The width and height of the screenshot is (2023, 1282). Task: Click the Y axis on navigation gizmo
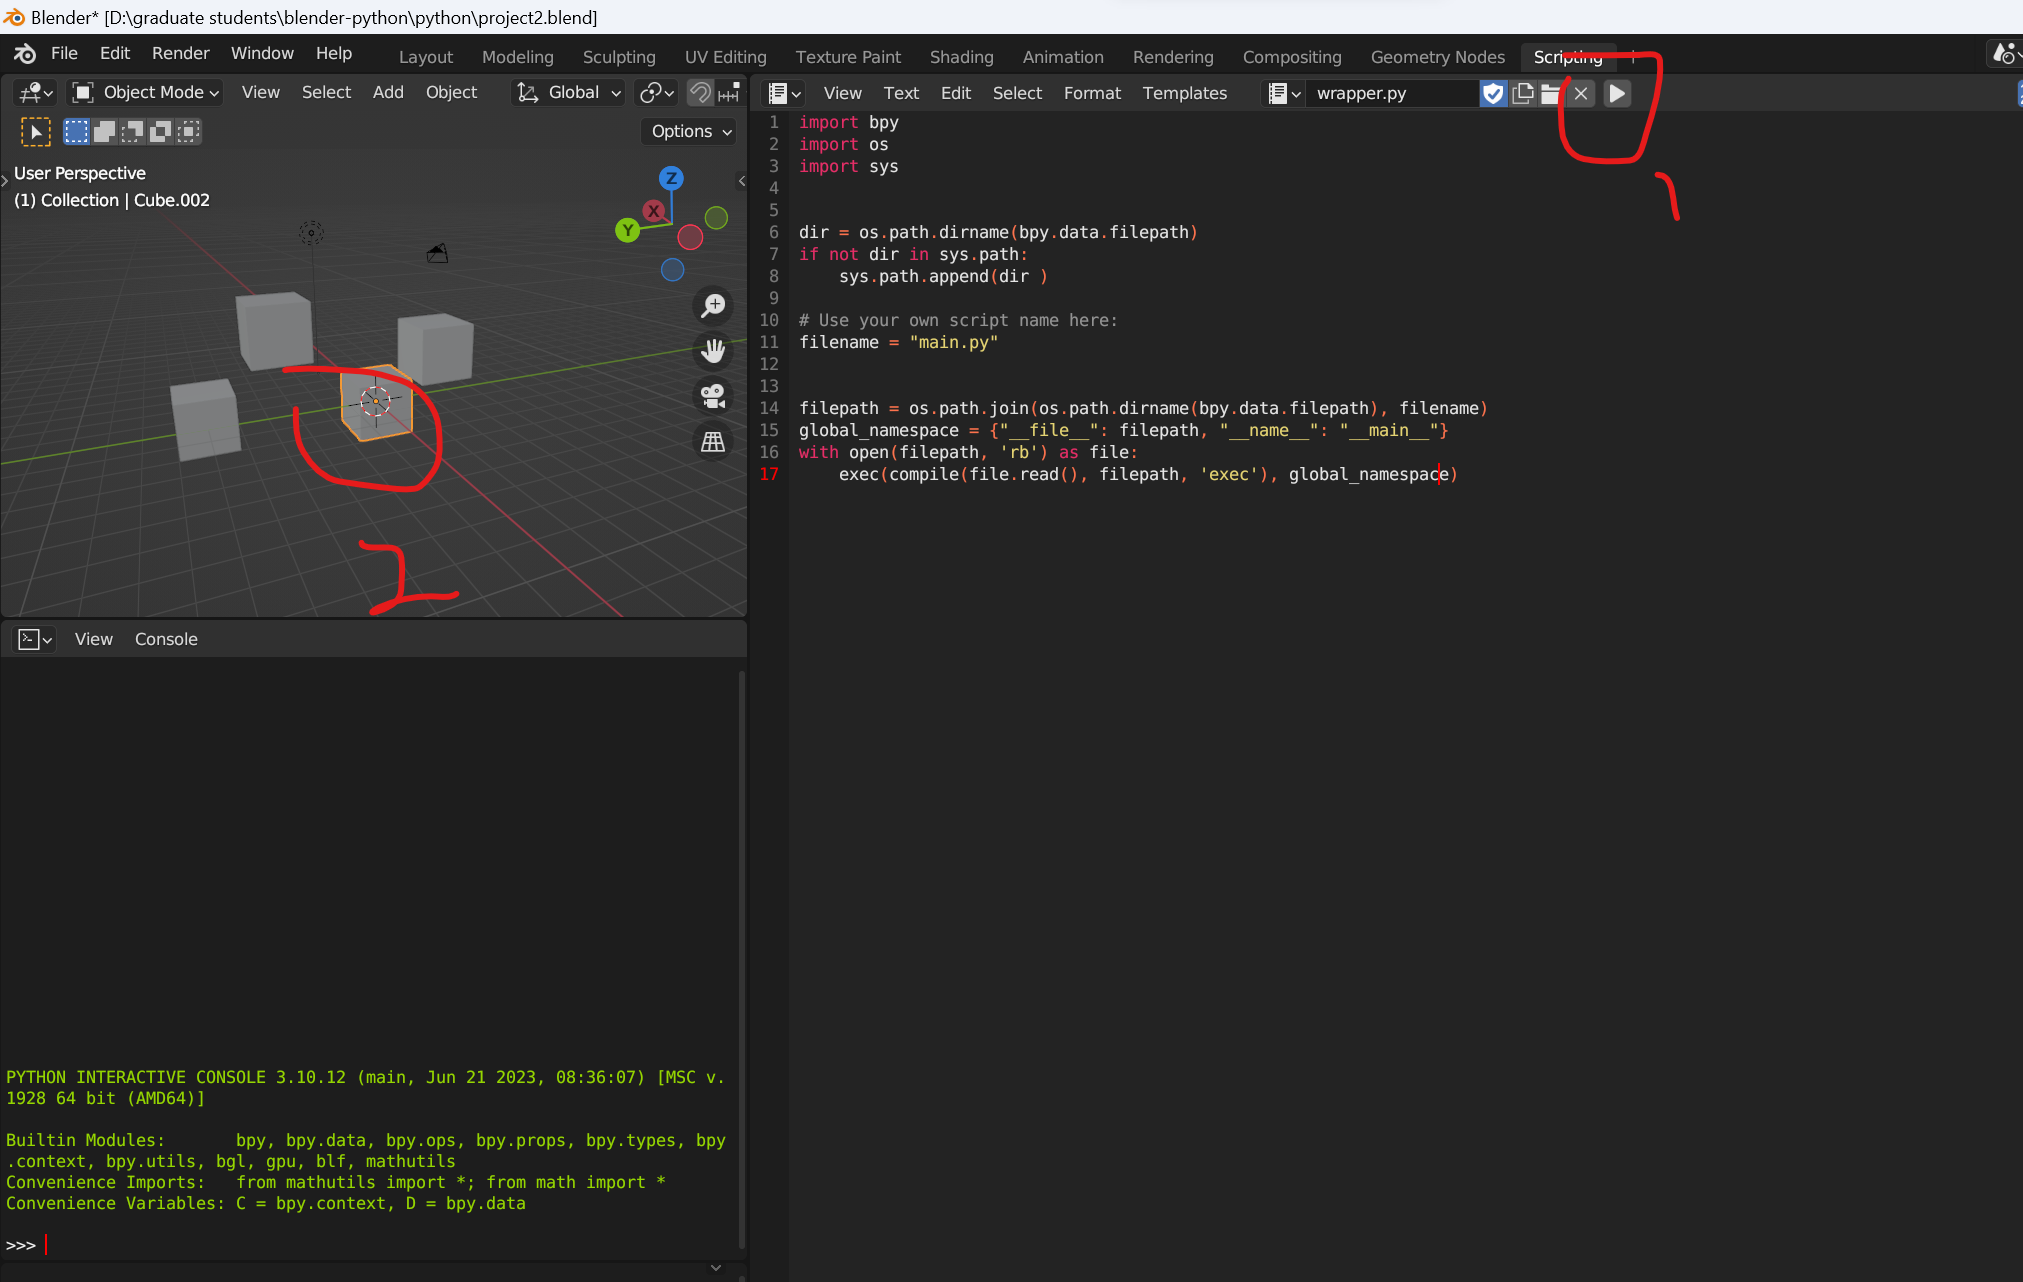click(x=627, y=230)
